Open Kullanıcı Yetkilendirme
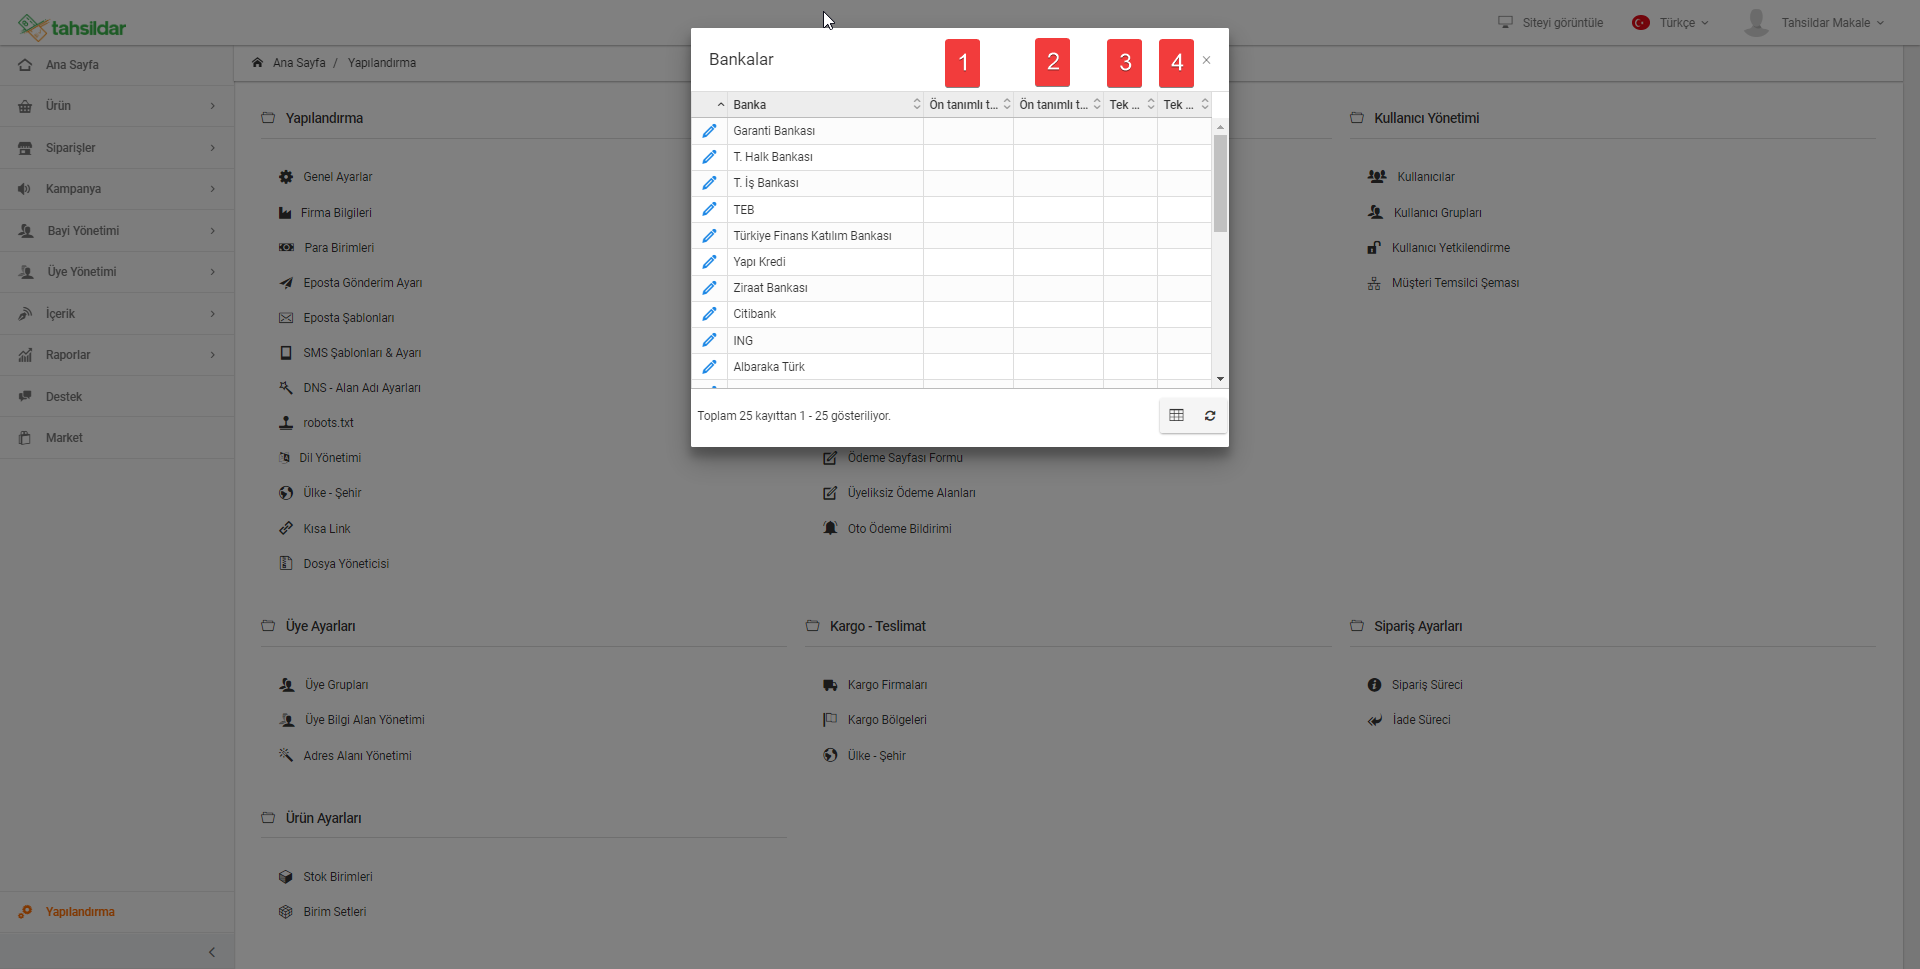 click(1450, 248)
